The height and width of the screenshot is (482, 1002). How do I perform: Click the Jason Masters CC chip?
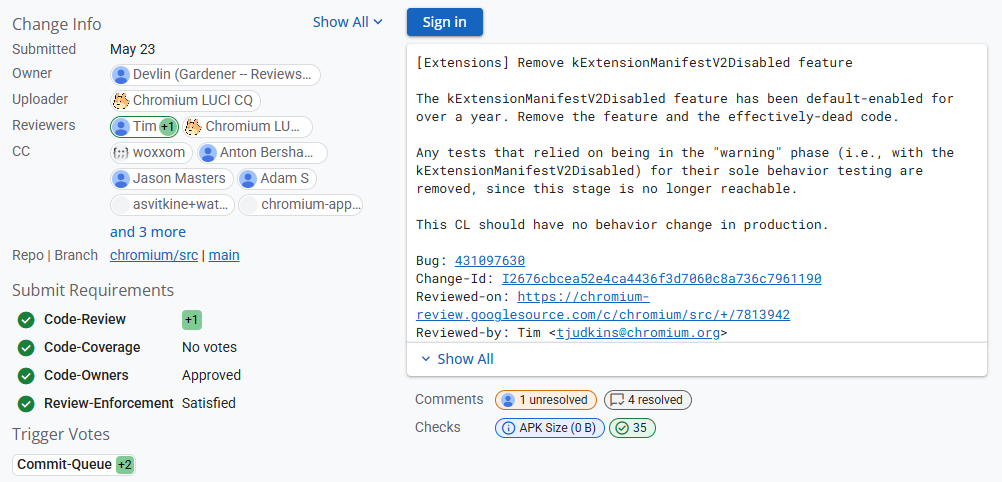click(172, 178)
